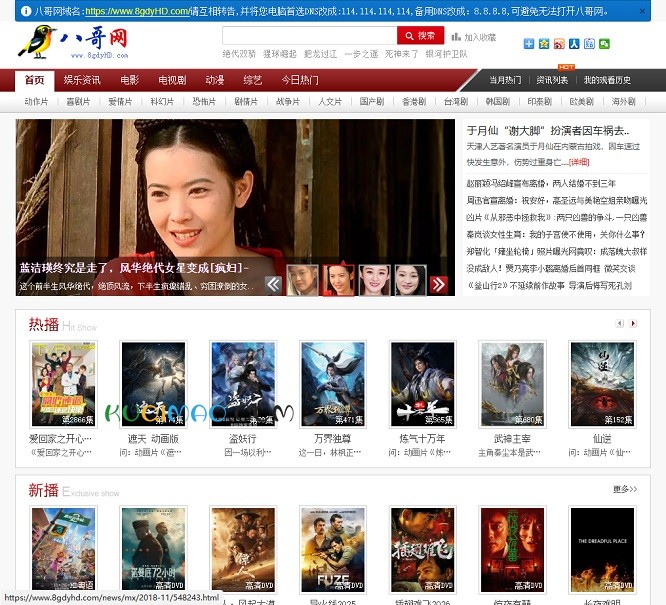Click hot keyword 肥龙过江
666x605 pixels.
[x=320, y=54]
